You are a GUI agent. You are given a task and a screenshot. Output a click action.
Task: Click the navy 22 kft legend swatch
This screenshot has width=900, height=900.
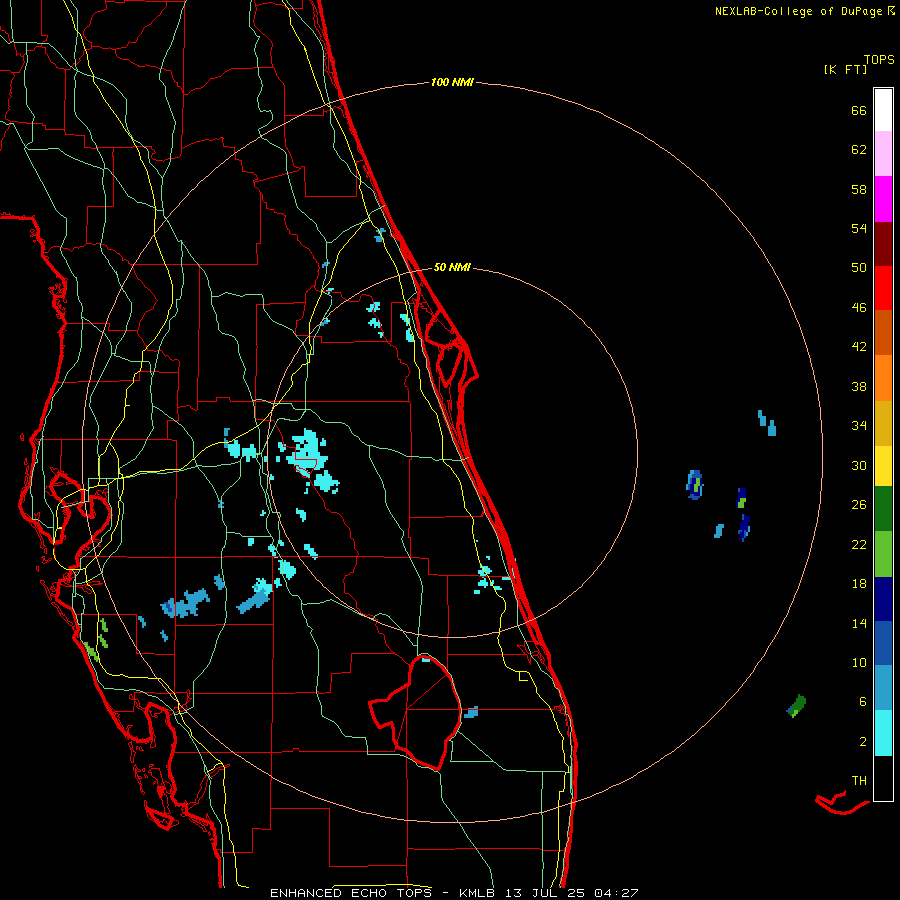pos(883,599)
